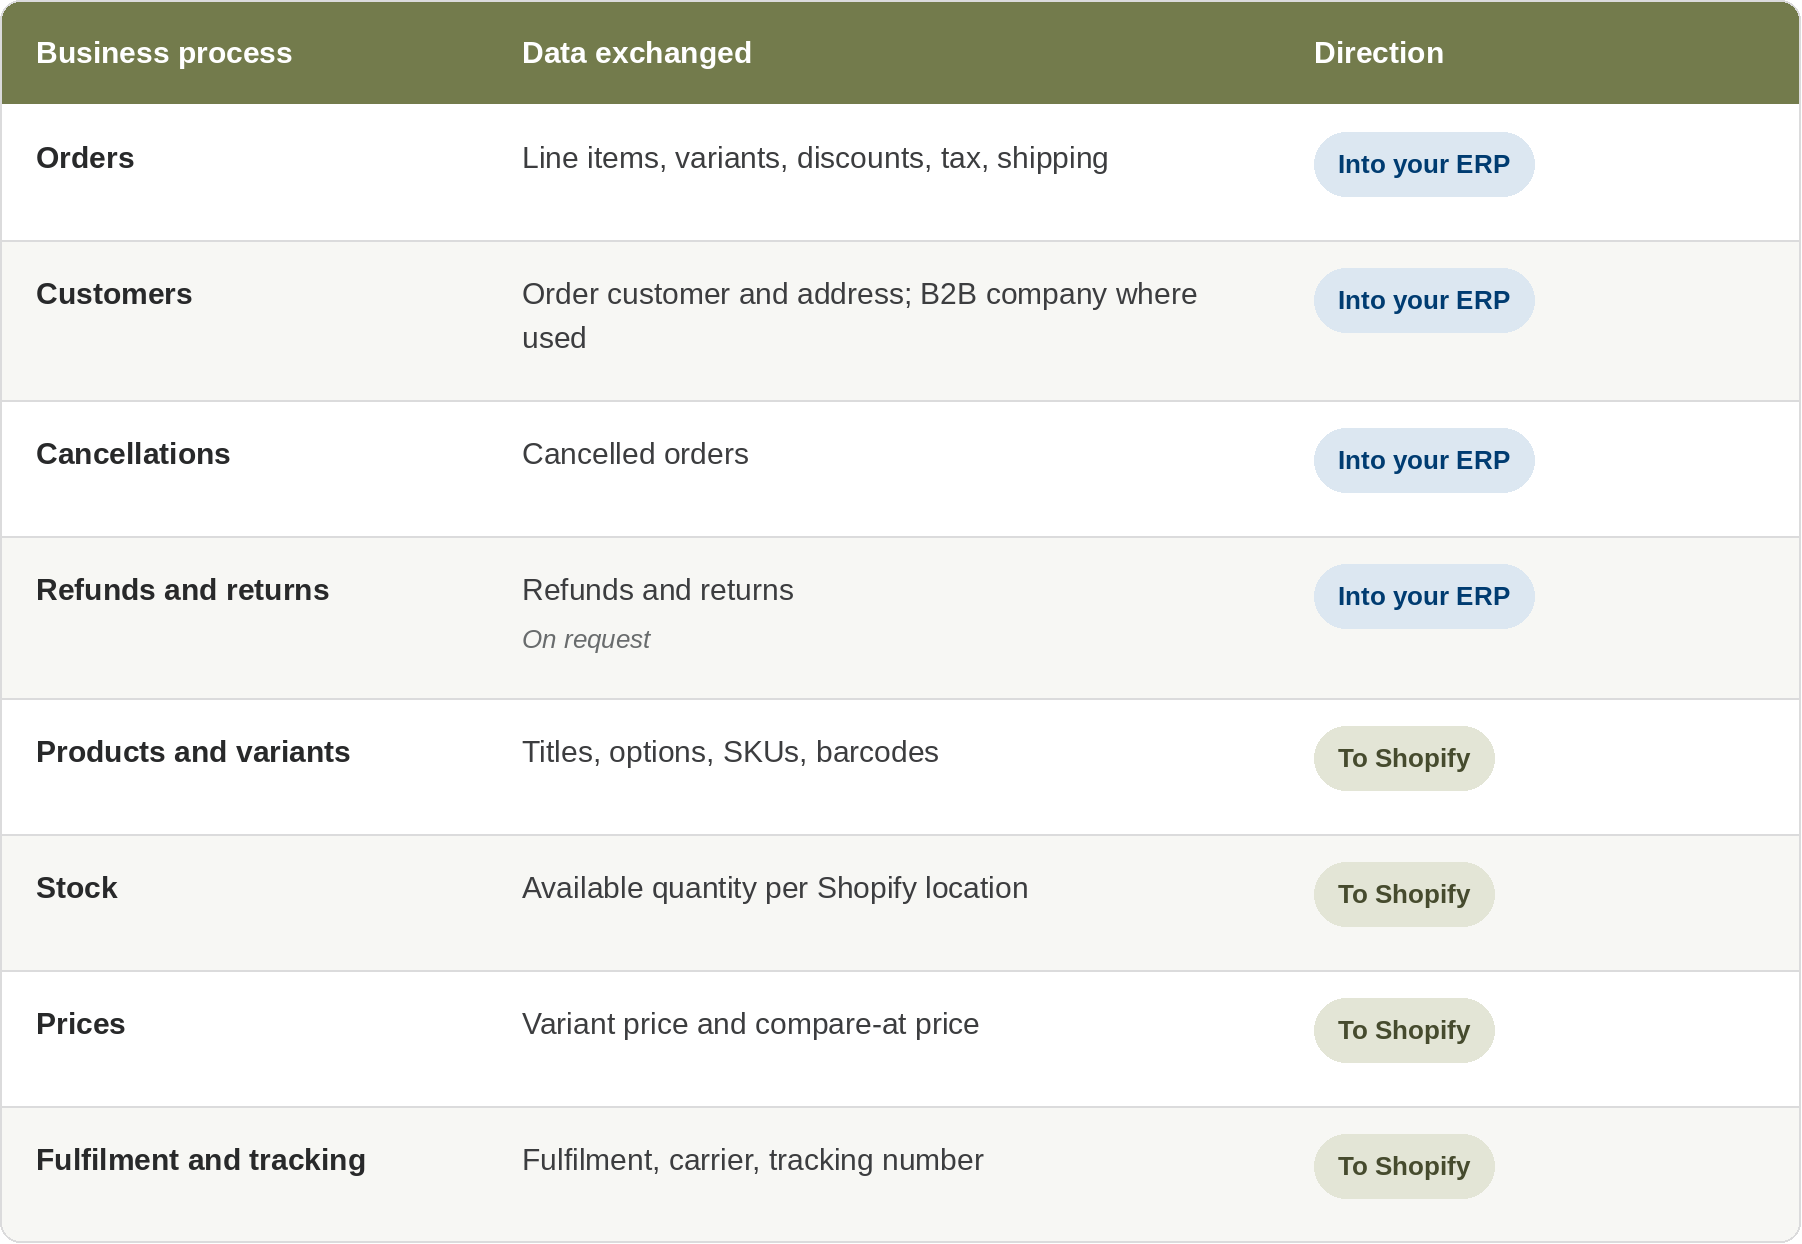Select the 'Products and variants' row label
The image size is (1802, 1244).
click(193, 752)
